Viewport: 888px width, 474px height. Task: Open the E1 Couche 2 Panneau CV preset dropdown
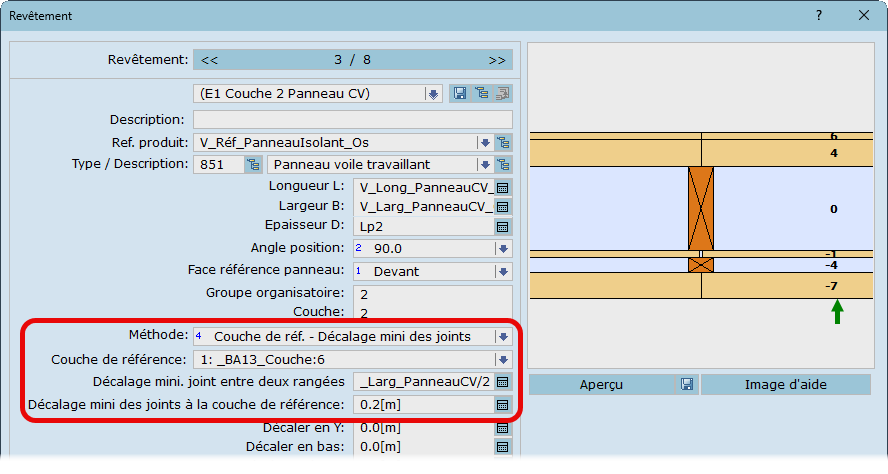433,94
